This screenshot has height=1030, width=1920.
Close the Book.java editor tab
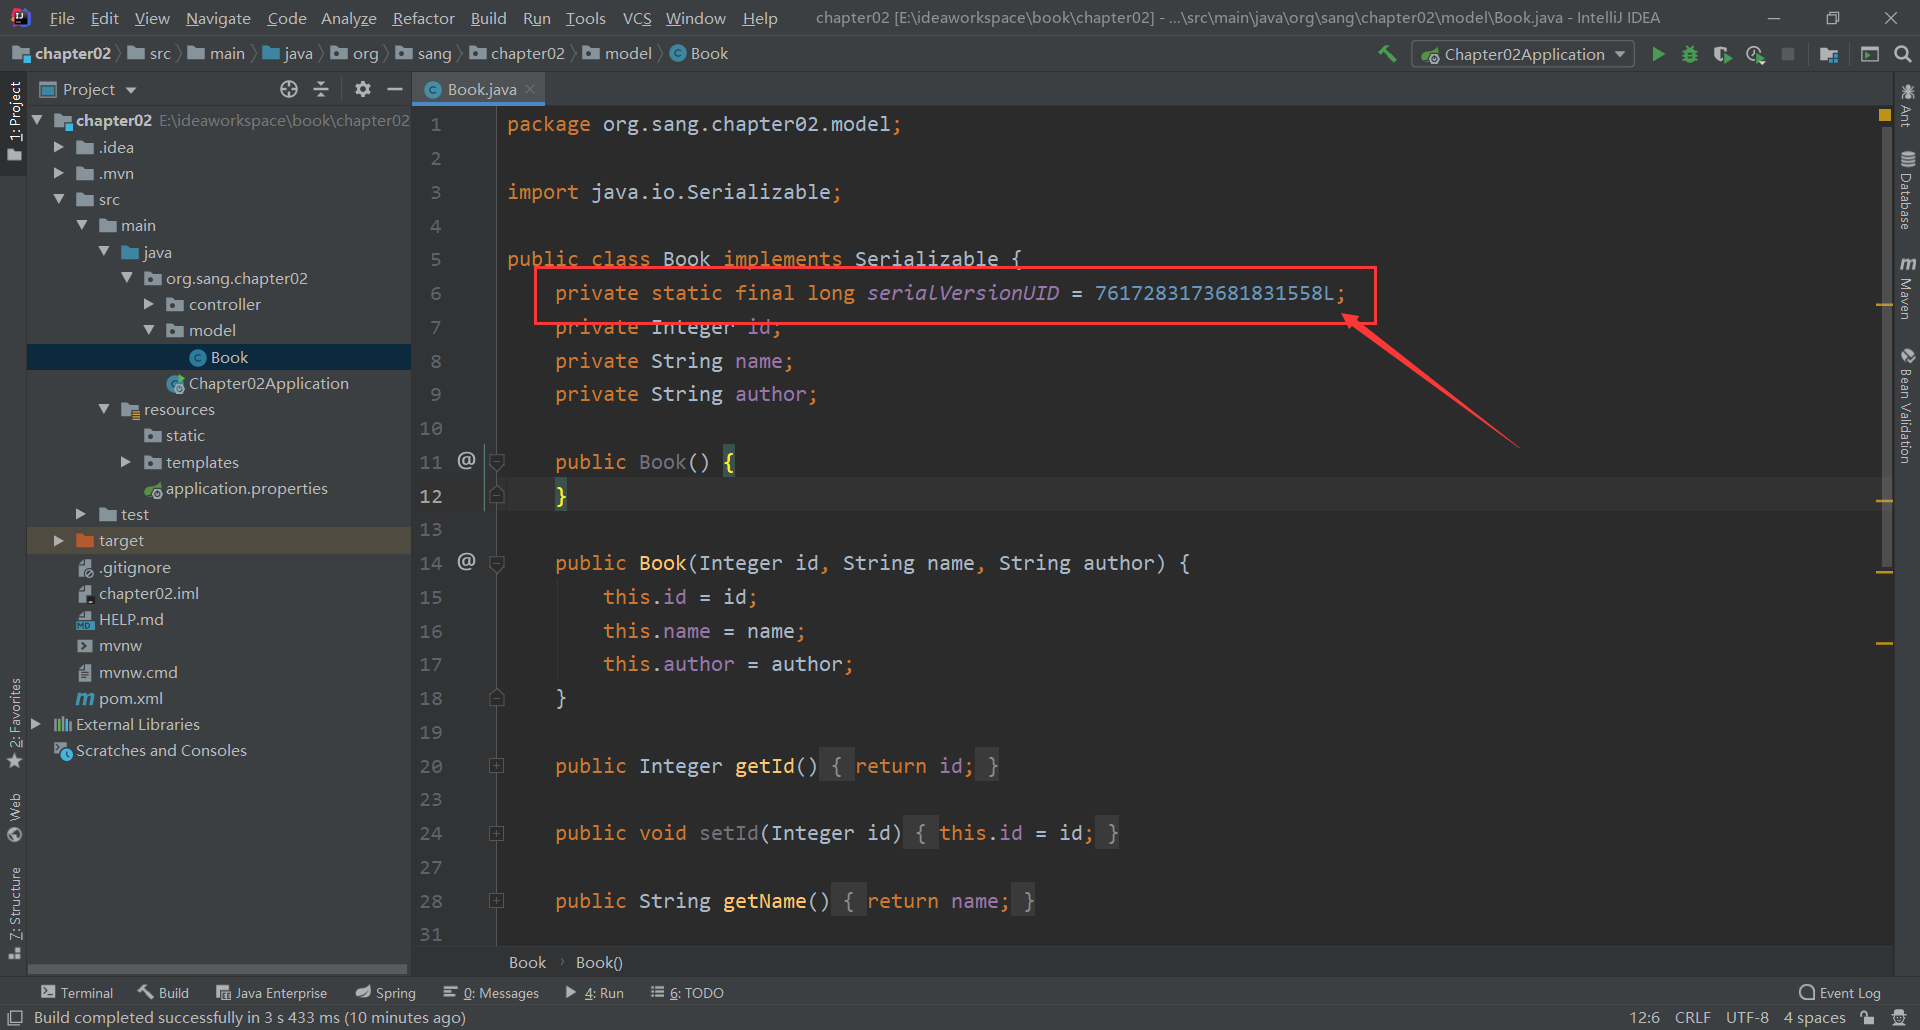pyautogui.click(x=530, y=89)
